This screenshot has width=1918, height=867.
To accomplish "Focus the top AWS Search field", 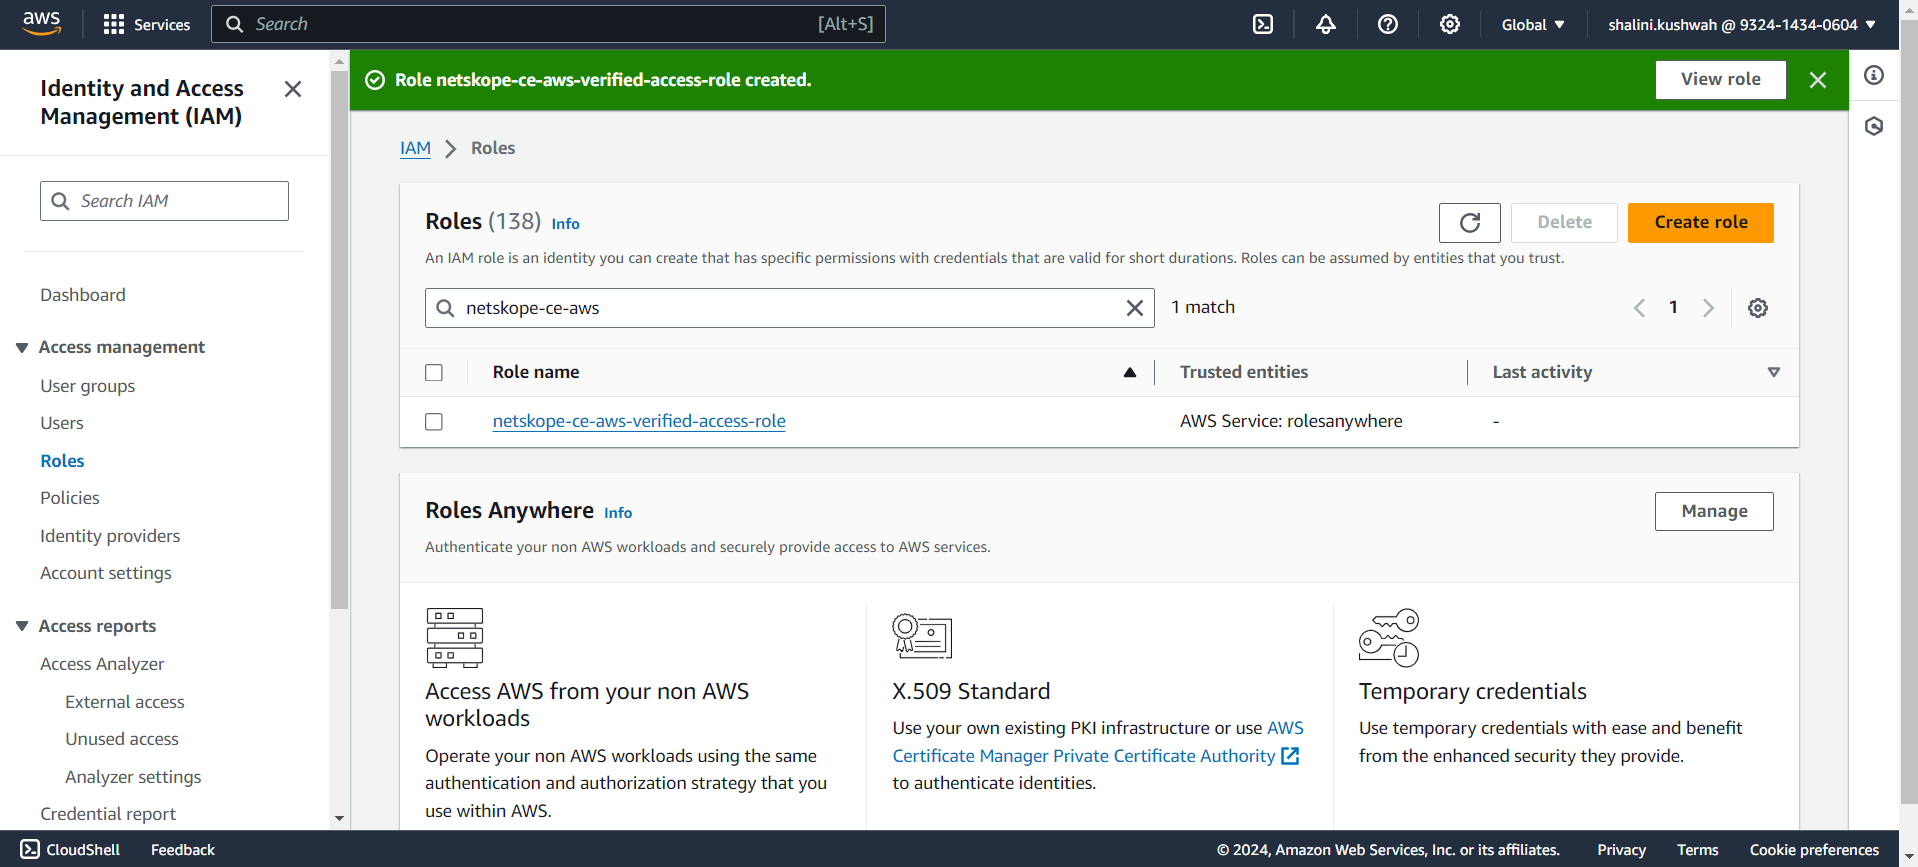I will (548, 24).
